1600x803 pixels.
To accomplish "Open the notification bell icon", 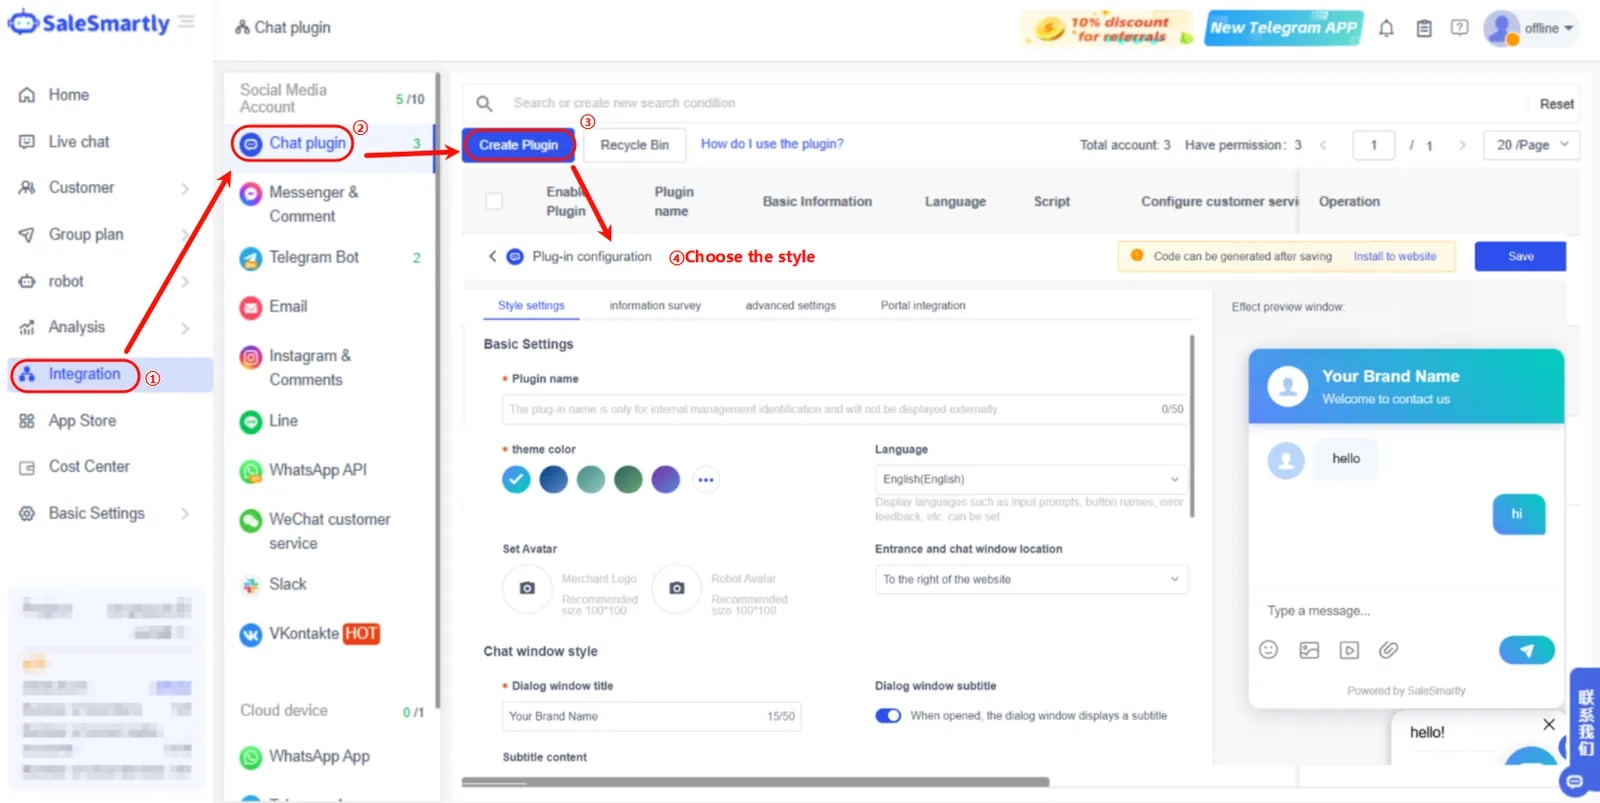I will point(1386,28).
